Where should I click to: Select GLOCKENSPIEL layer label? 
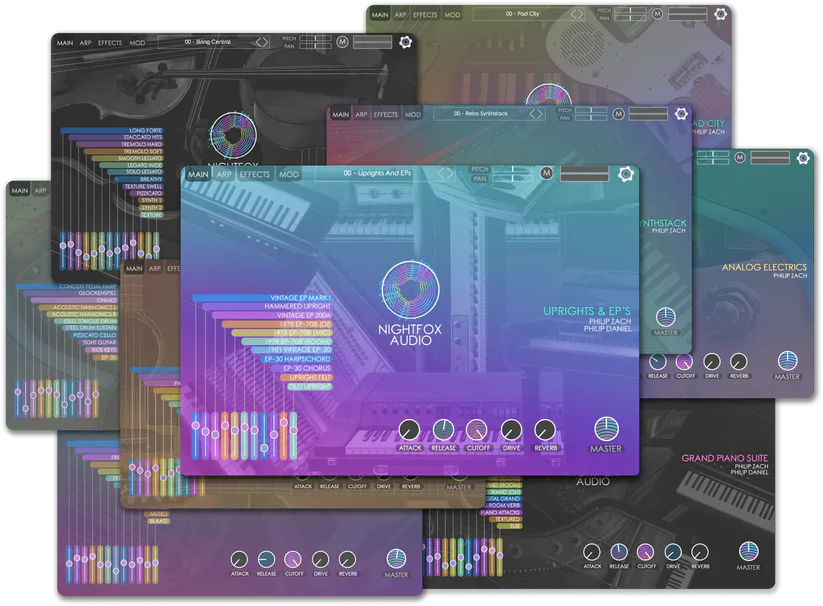tap(98, 293)
